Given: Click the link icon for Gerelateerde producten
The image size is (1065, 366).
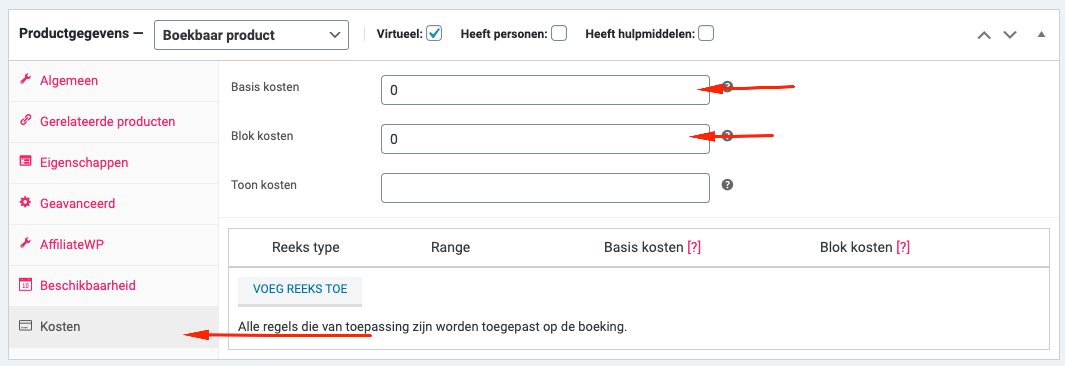Looking at the screenshot, I should pos(25,121).
